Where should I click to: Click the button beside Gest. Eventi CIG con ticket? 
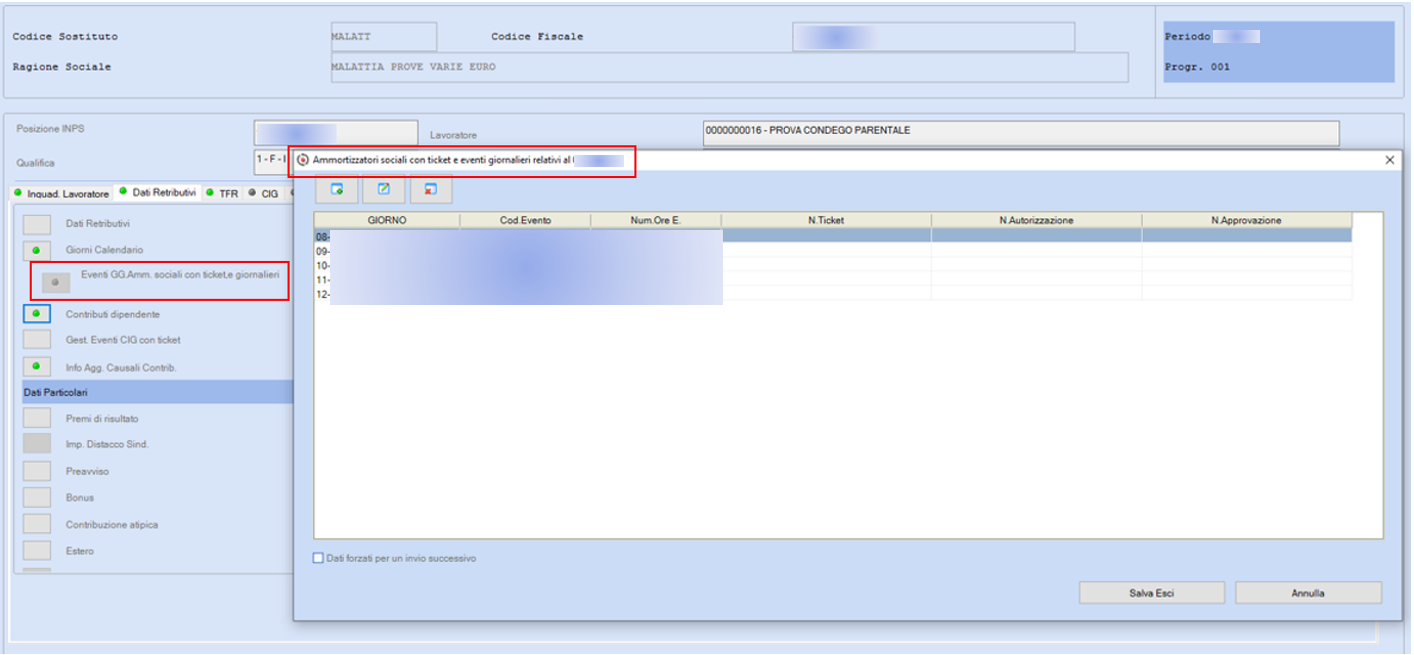[37, 340]
